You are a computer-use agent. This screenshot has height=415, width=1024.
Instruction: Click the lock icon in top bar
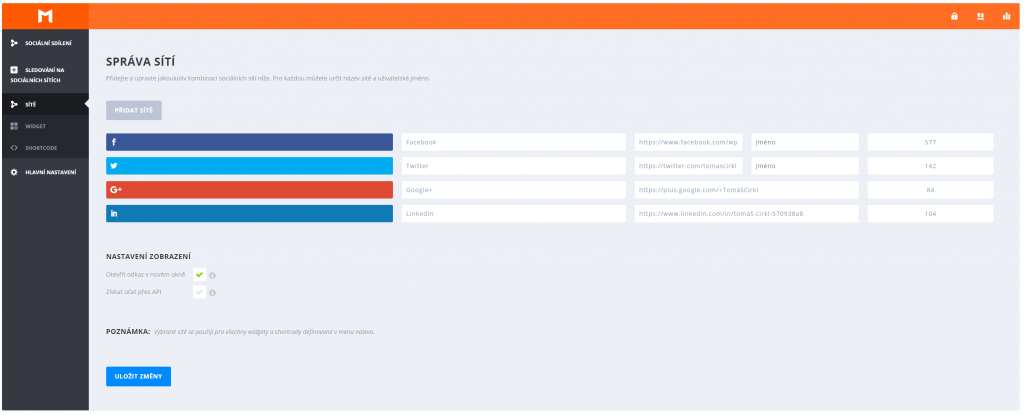tap(954, 16)
